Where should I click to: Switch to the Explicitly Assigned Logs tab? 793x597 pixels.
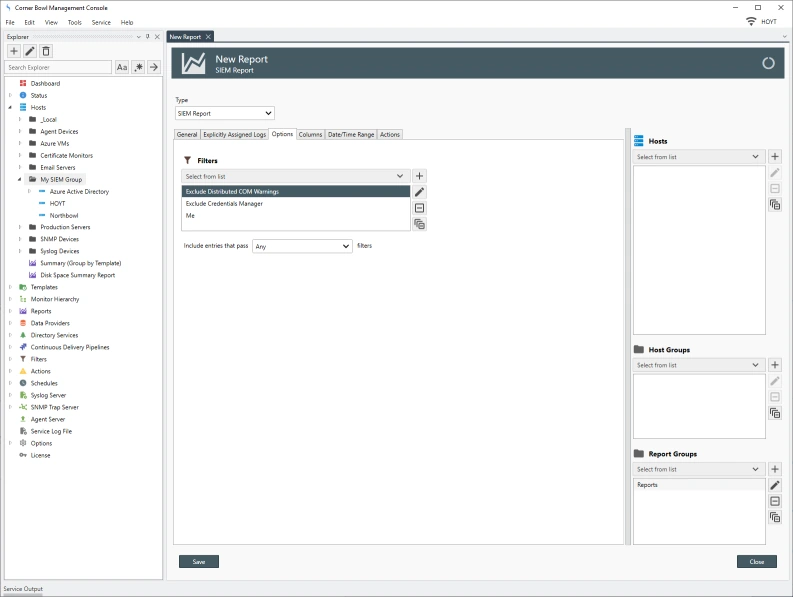234,135
